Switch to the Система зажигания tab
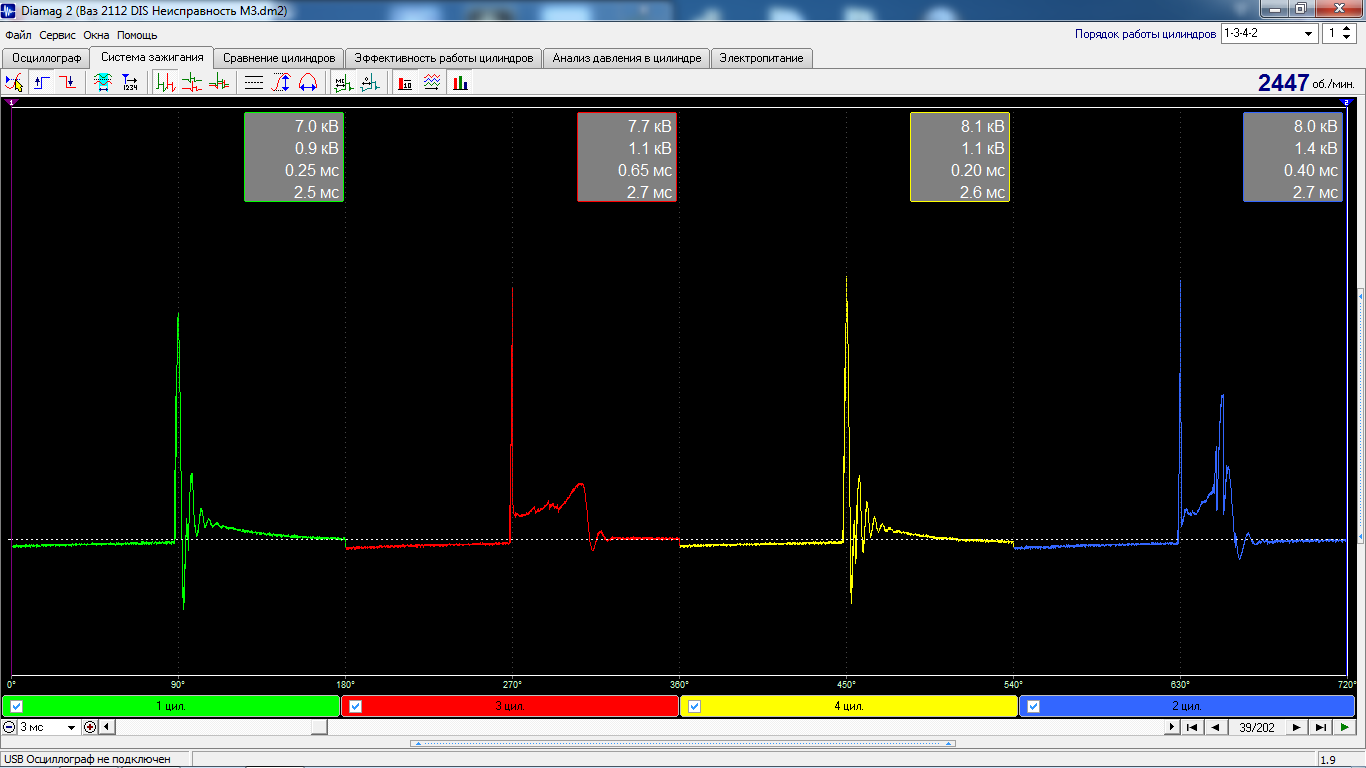The width and height of the screenshot is (1366, 768). (x=152, y=57)
